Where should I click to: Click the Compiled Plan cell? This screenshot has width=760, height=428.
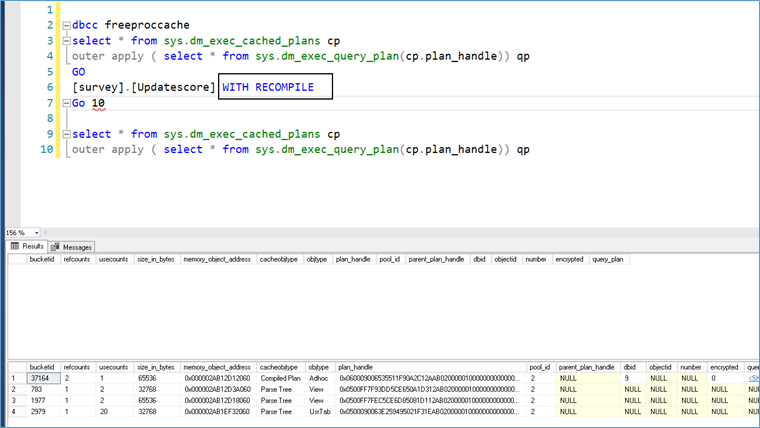(x=281, y=378)
